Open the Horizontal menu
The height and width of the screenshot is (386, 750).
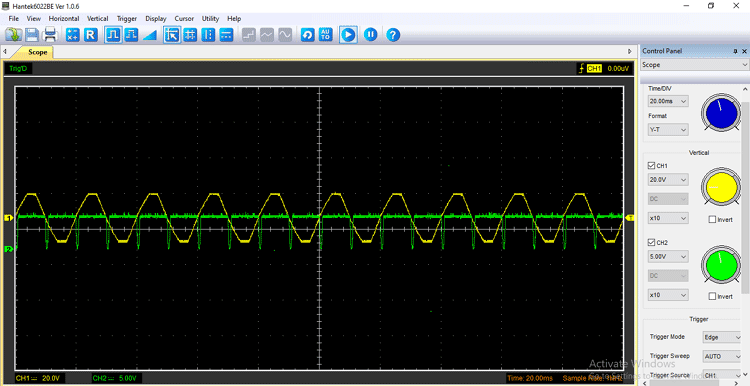64,19
